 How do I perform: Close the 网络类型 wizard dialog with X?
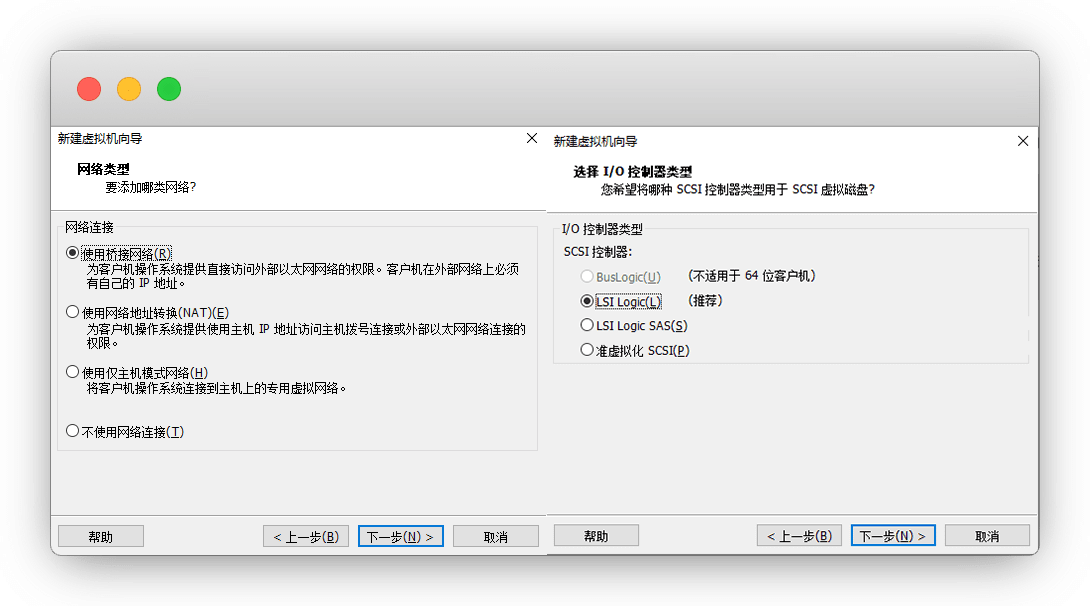tap(532, 139)
